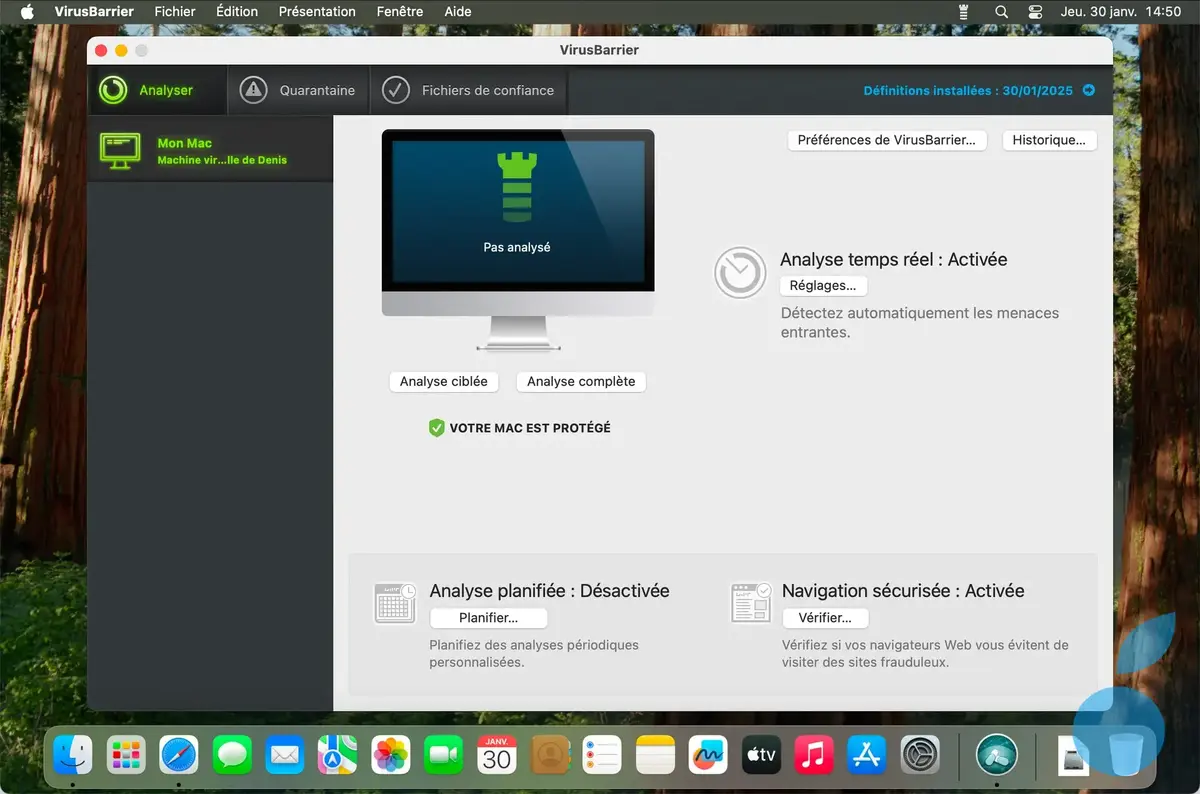Open the Quarantaine tab
This screenshot has height=794, width=1200.
[299, 91]
